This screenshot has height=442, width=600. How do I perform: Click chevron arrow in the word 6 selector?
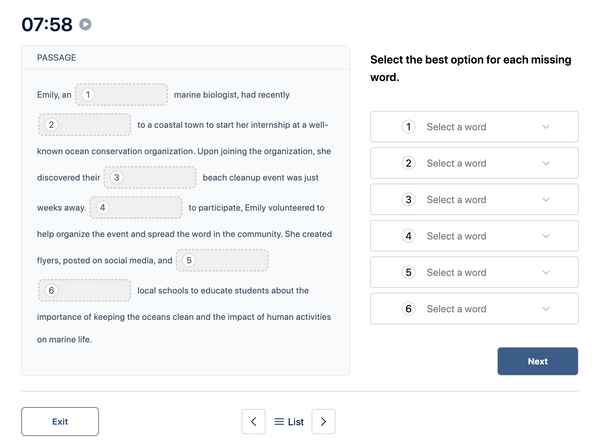click(x=546, y=309)
